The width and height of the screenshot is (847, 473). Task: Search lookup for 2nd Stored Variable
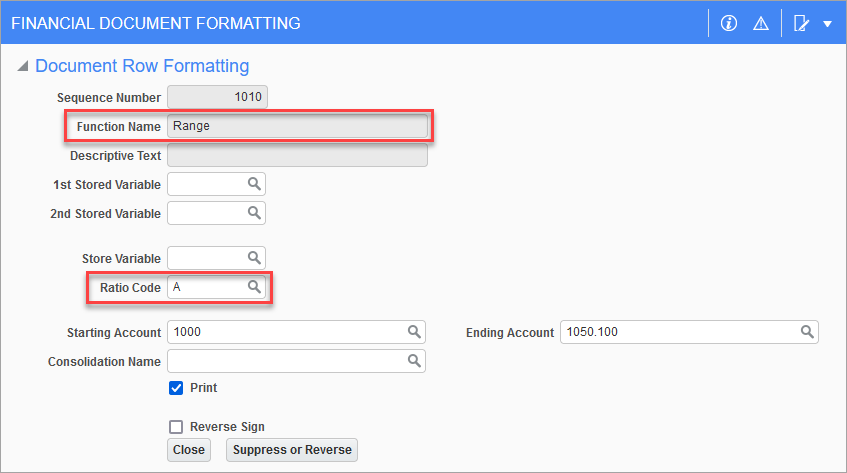(x=254, y=213)
